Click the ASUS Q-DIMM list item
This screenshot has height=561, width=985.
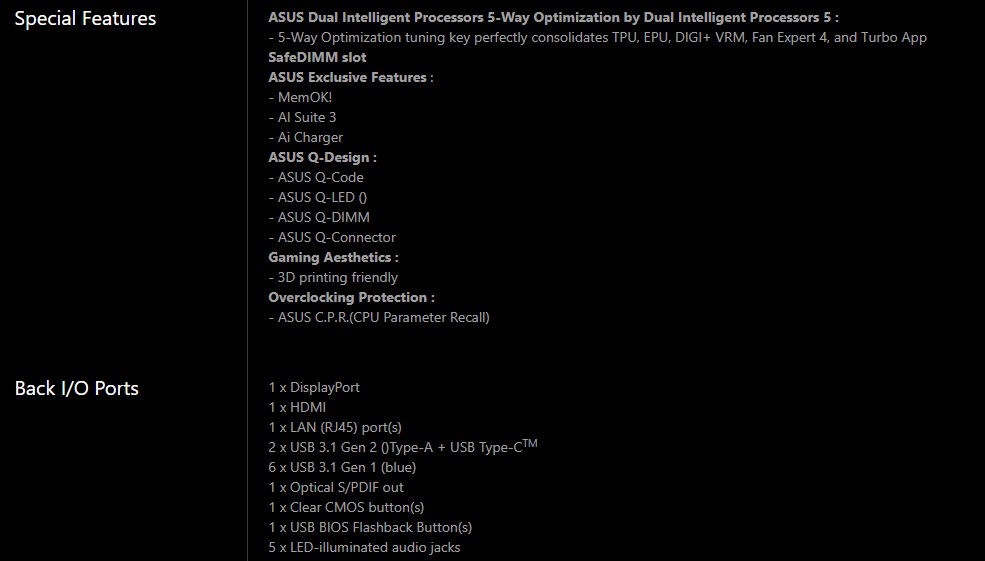tap(319, 217)
